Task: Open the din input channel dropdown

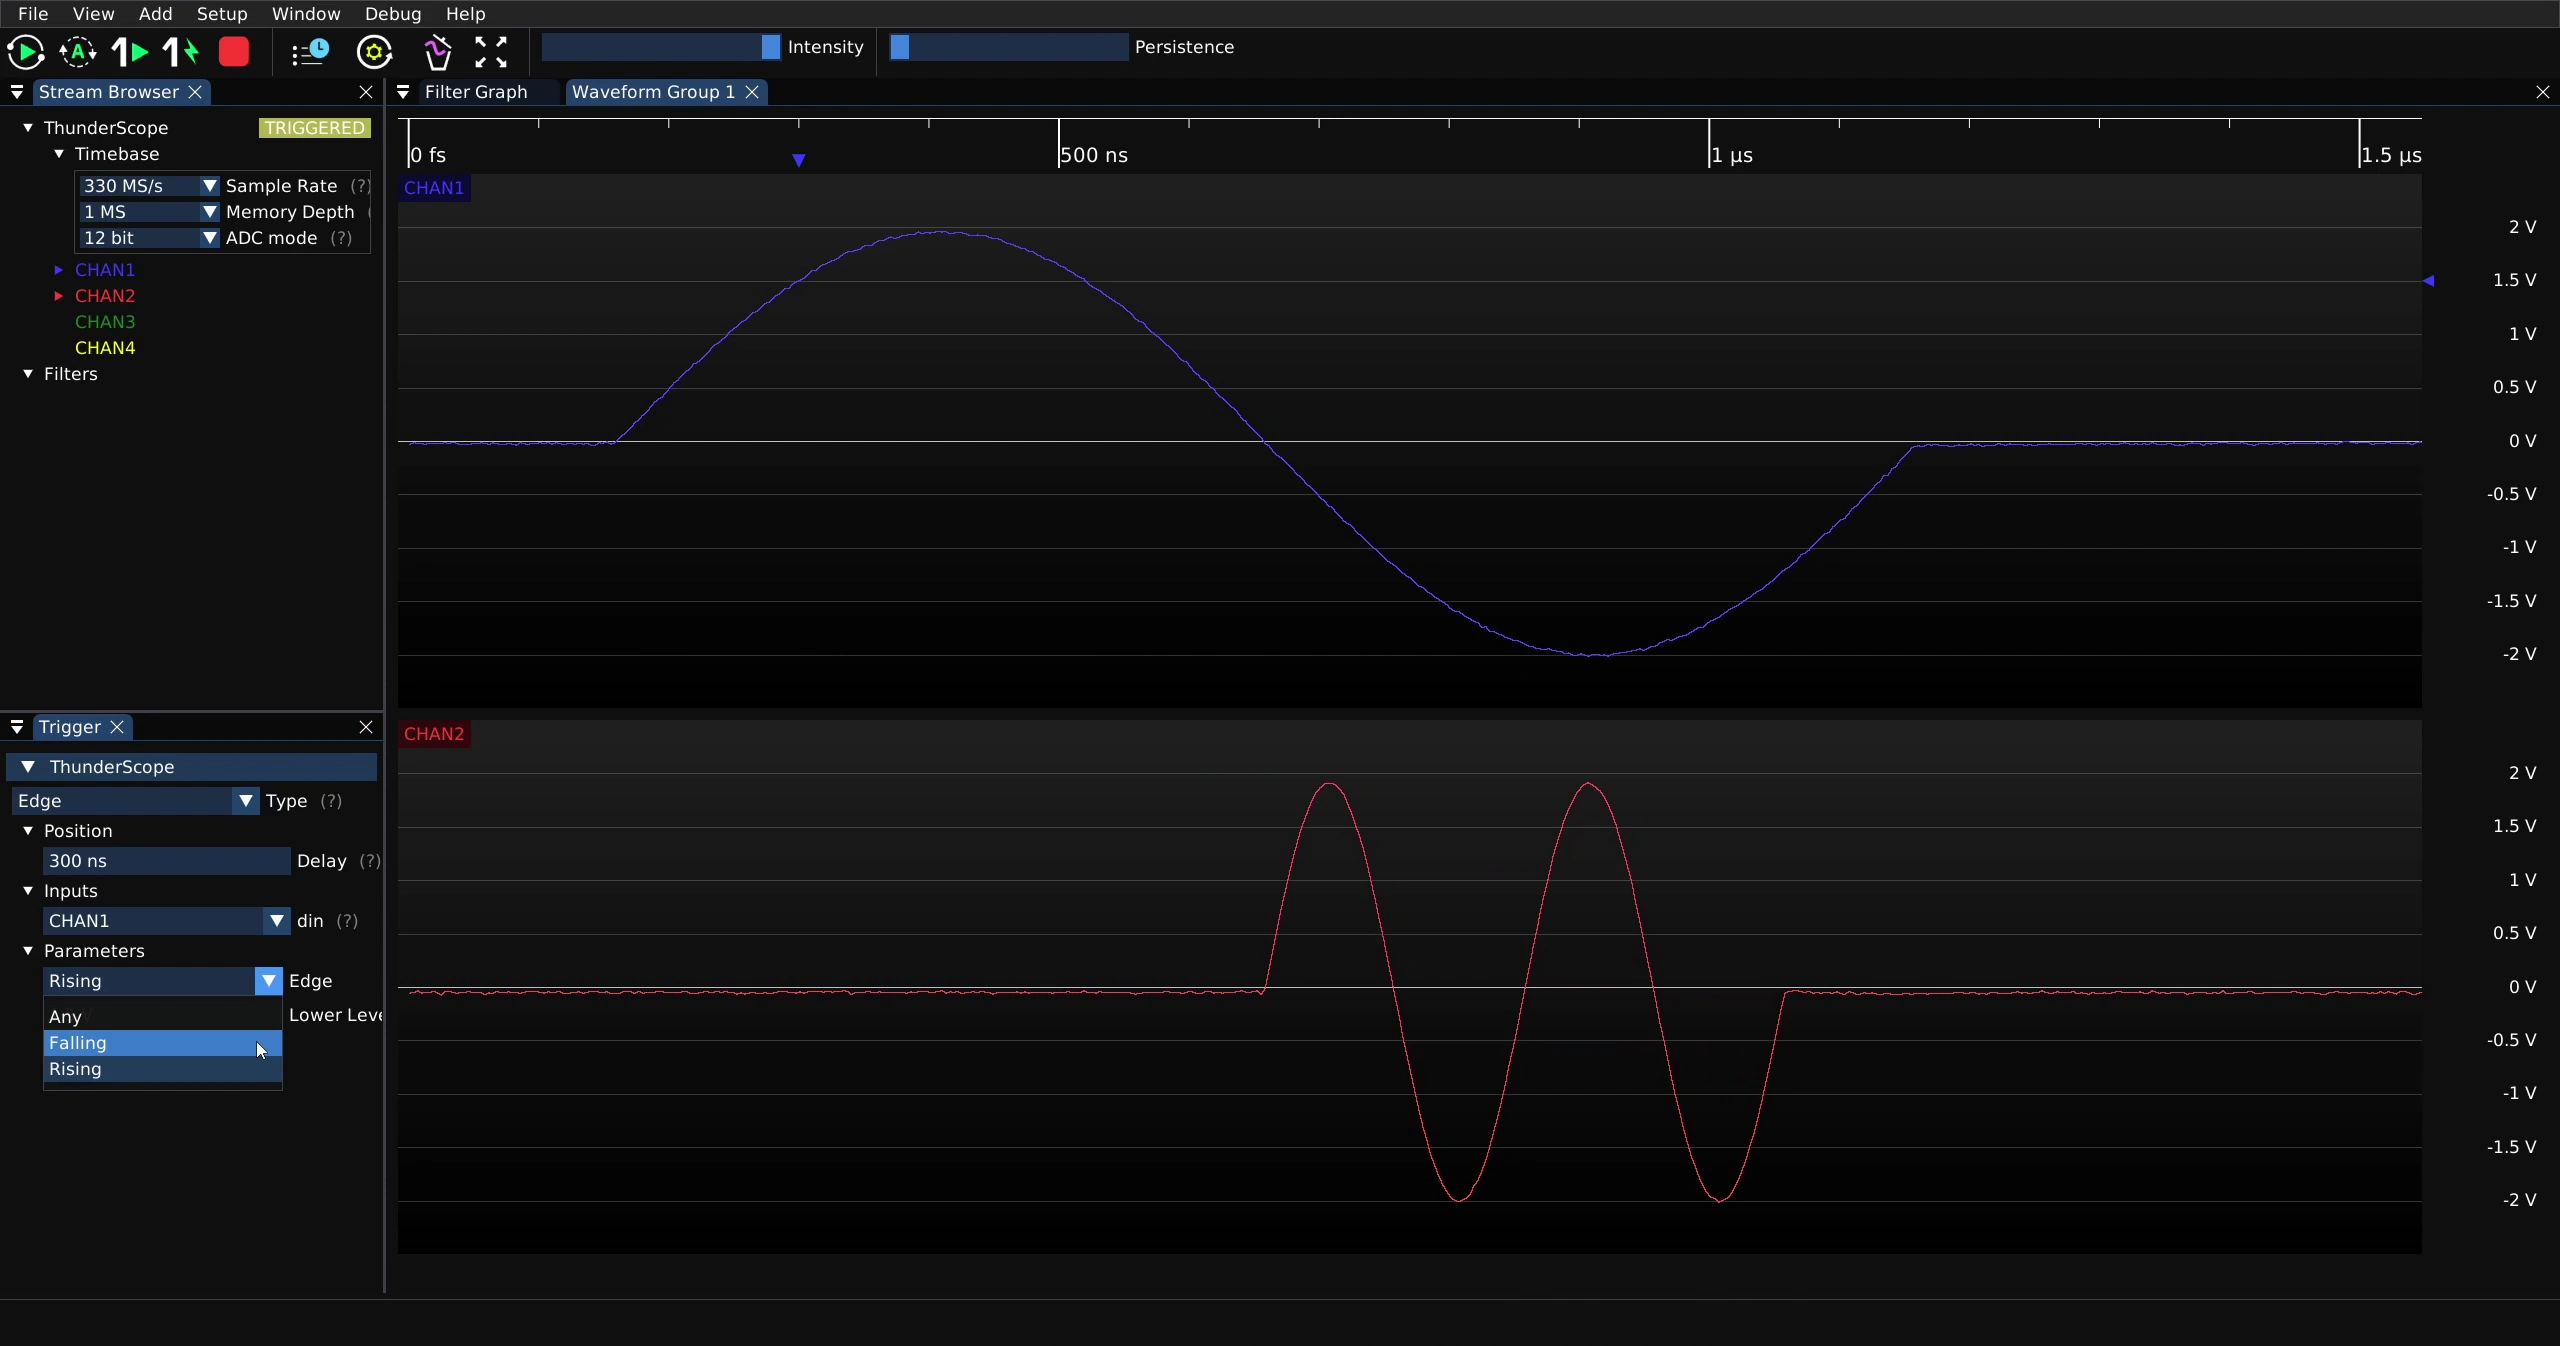Action: 166,921
